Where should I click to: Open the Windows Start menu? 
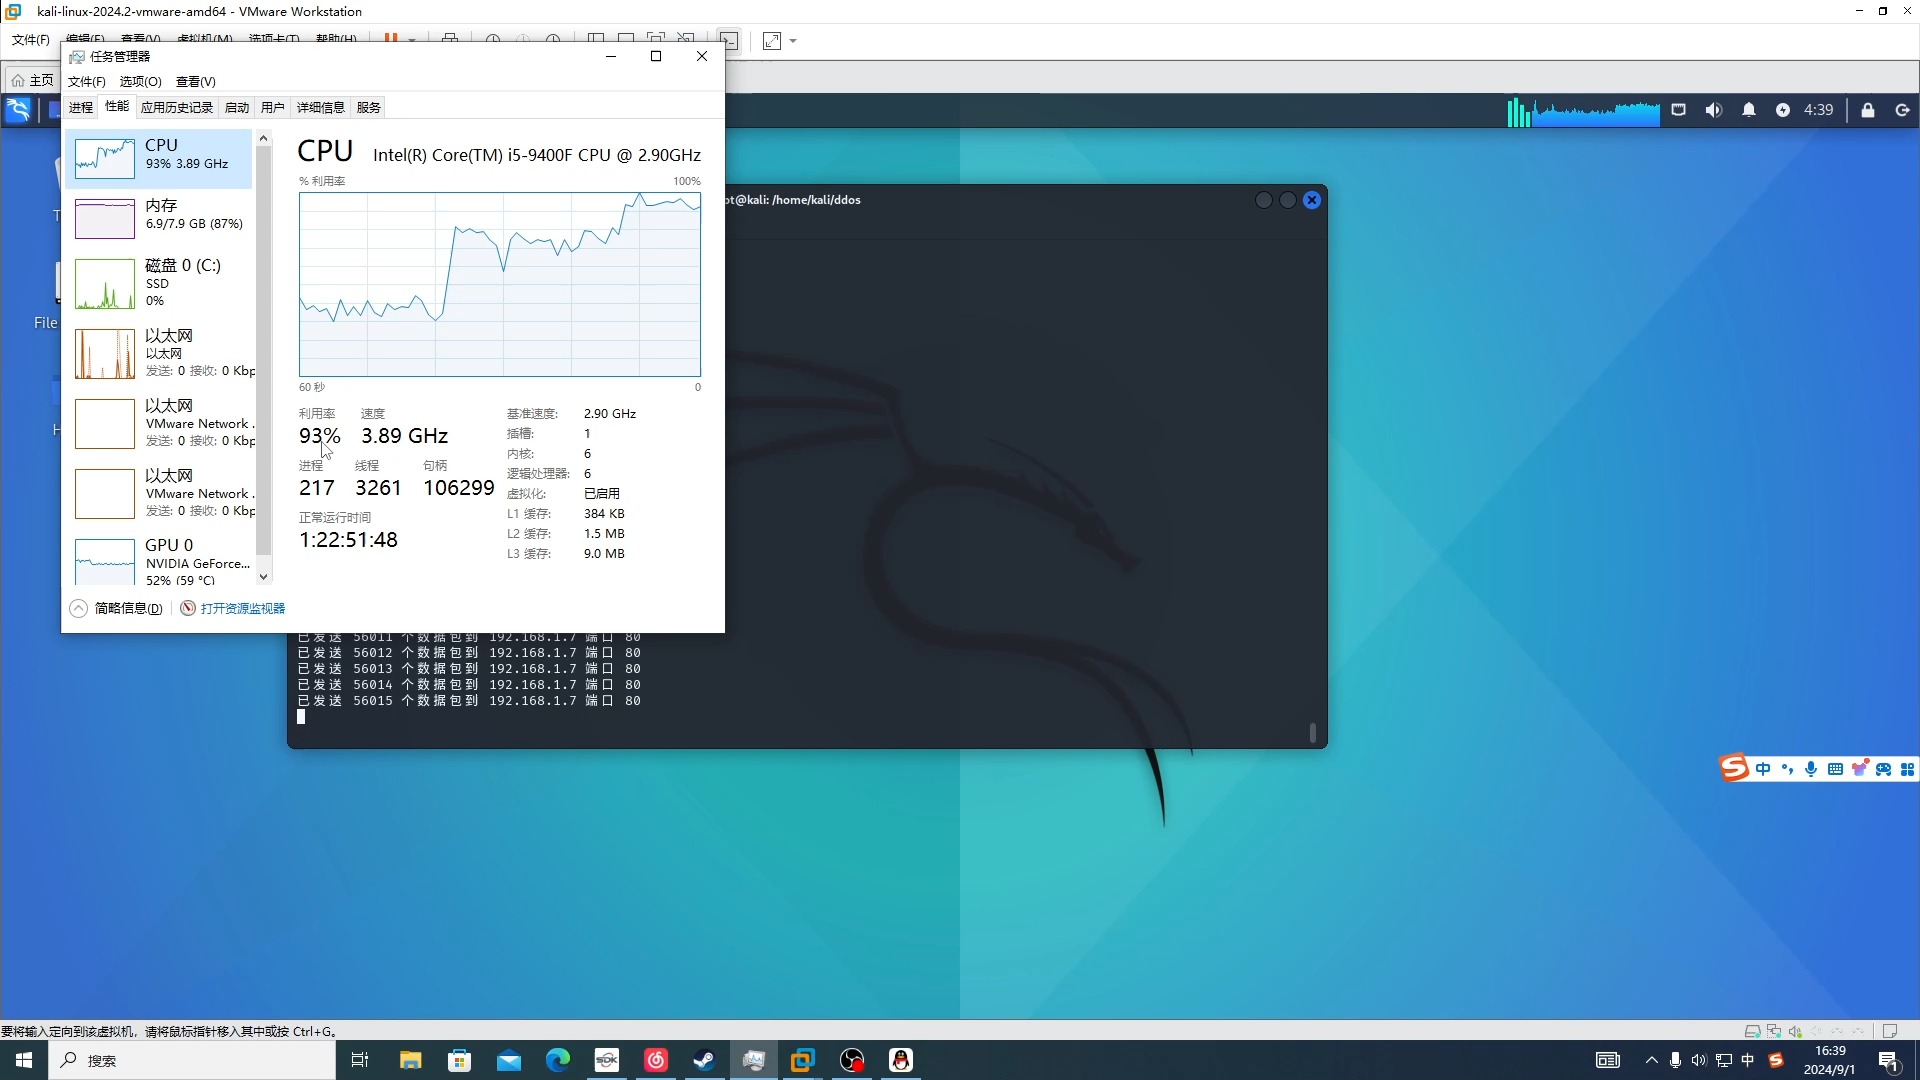(x=24, y=1060)
